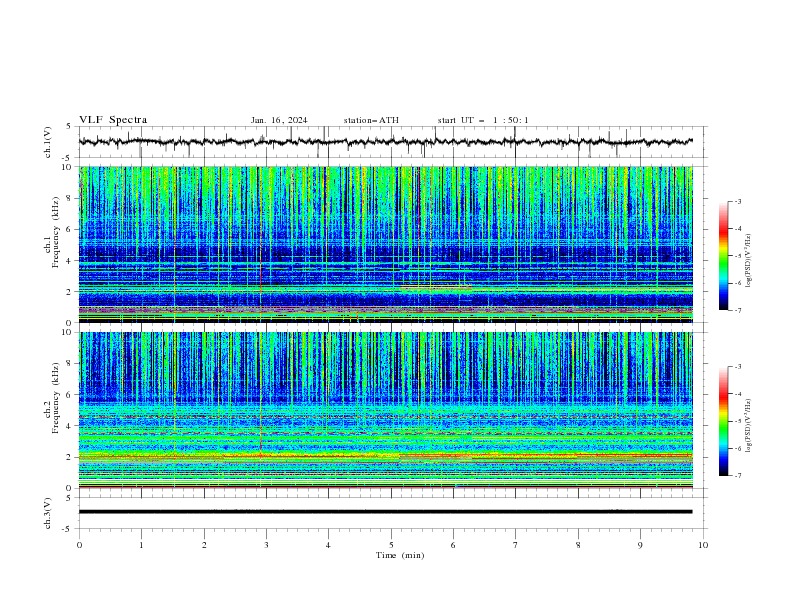
Task: Click the time axis tick label "5"
Action: point(391,545)
